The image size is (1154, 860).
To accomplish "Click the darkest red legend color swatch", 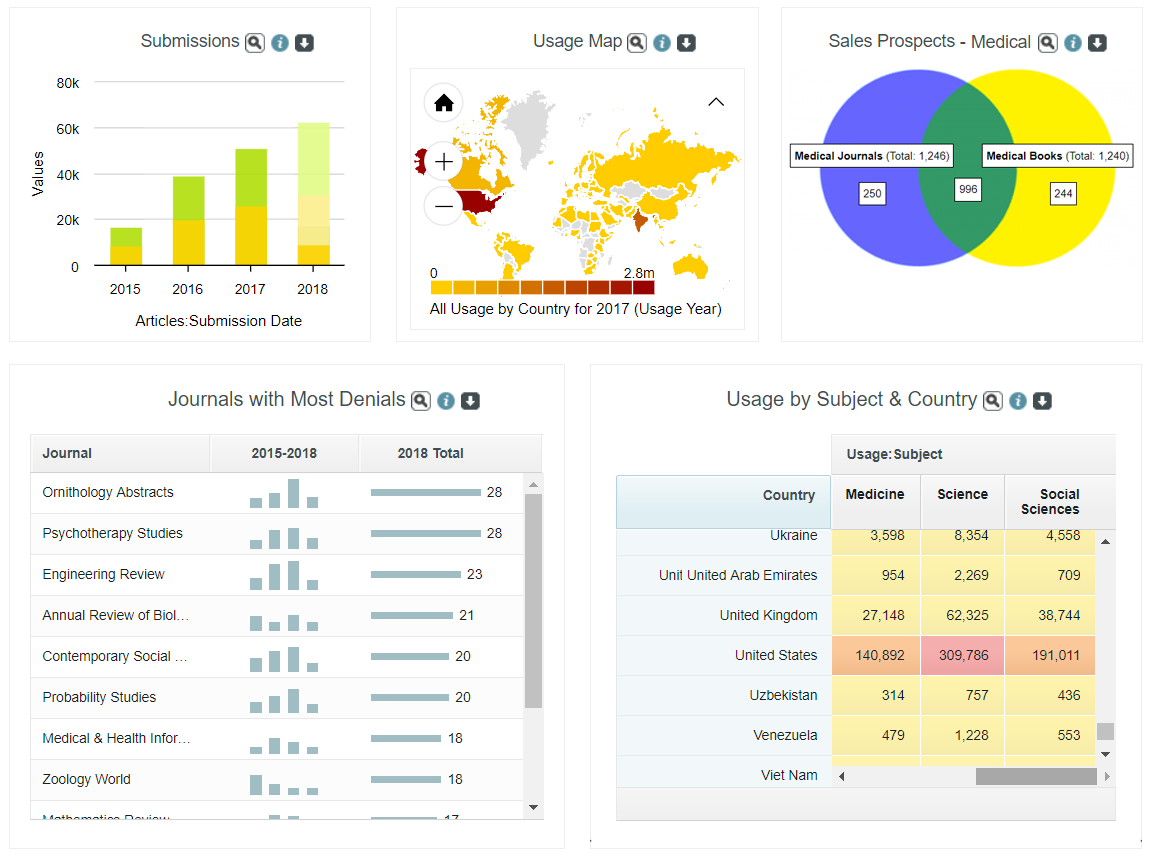I will pos(643,287).
